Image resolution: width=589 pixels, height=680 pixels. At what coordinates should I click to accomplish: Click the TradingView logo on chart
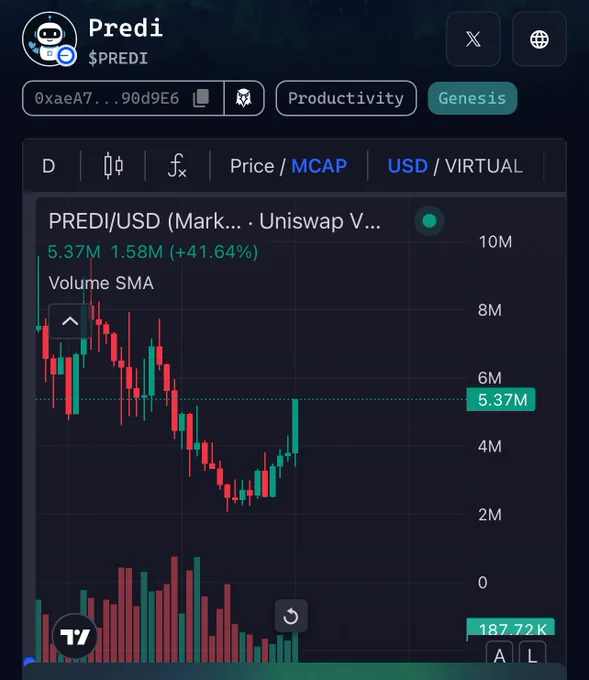(75, 636)
